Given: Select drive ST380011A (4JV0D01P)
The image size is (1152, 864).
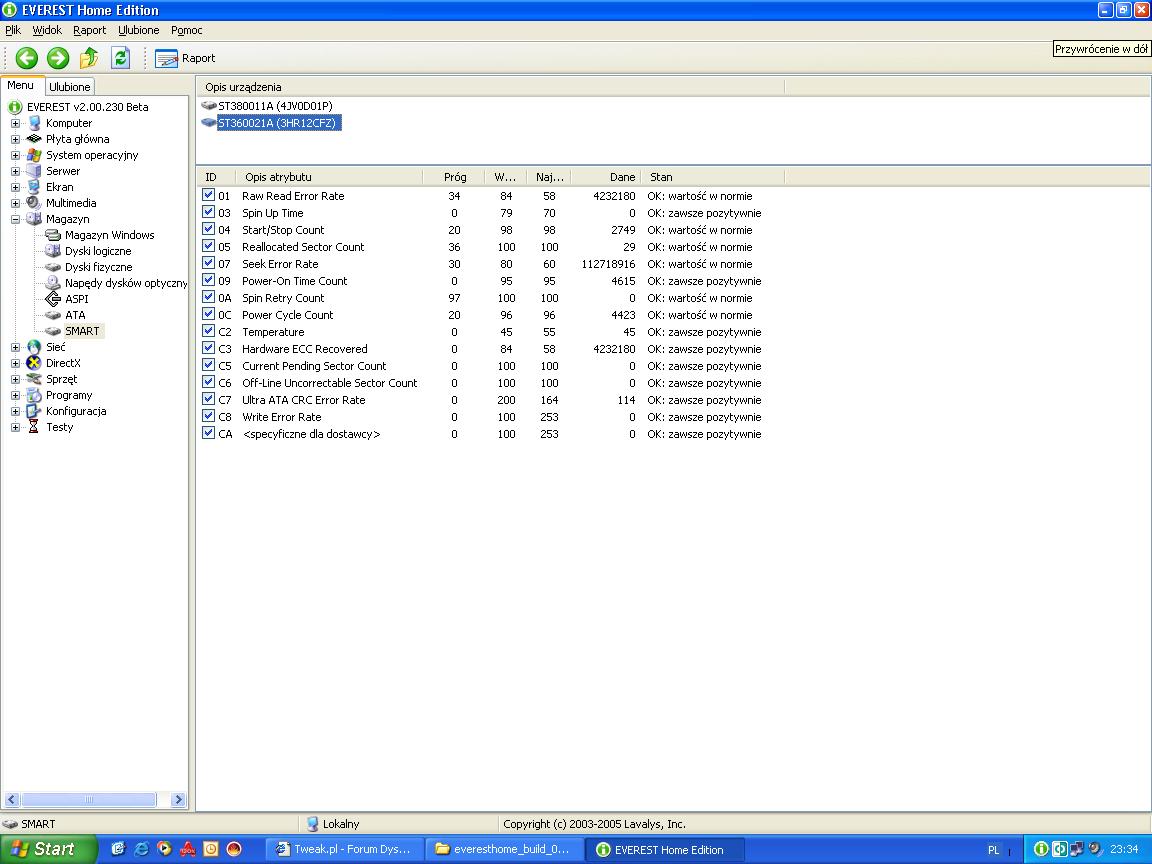Looking at the screenshot, I should (x=275, y=106).
